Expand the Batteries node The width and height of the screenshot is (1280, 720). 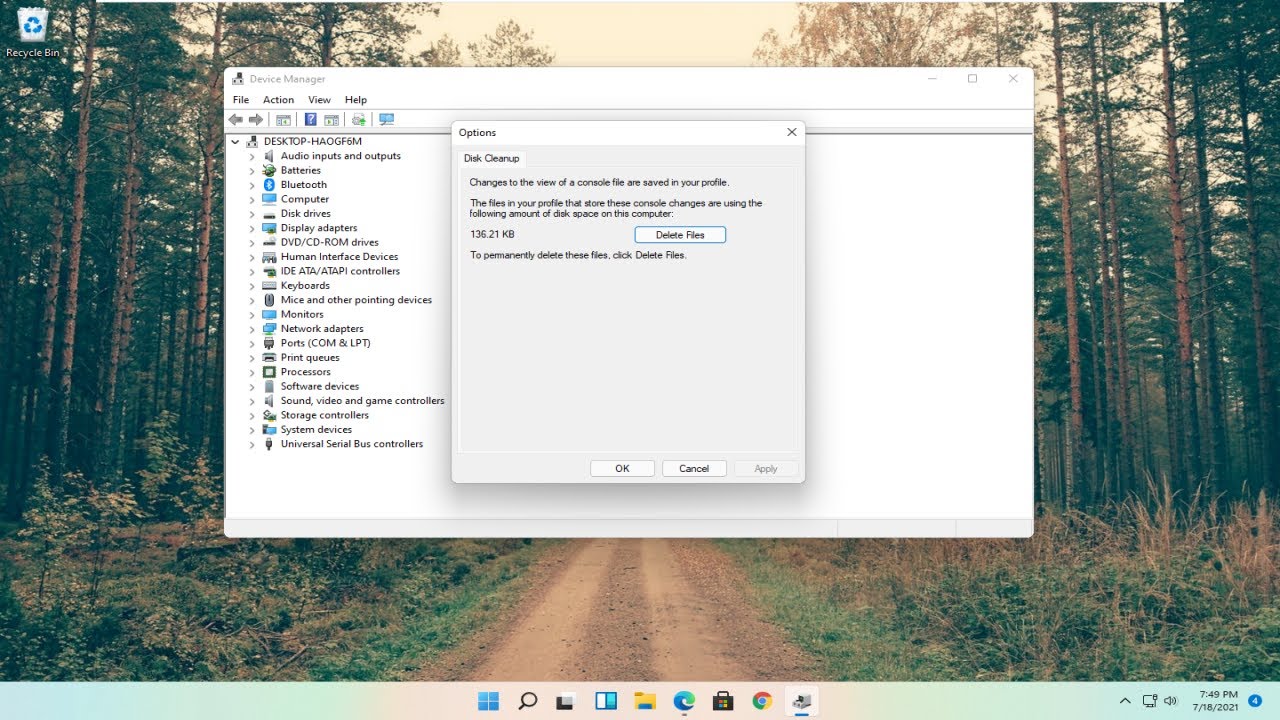pos(252,171)
